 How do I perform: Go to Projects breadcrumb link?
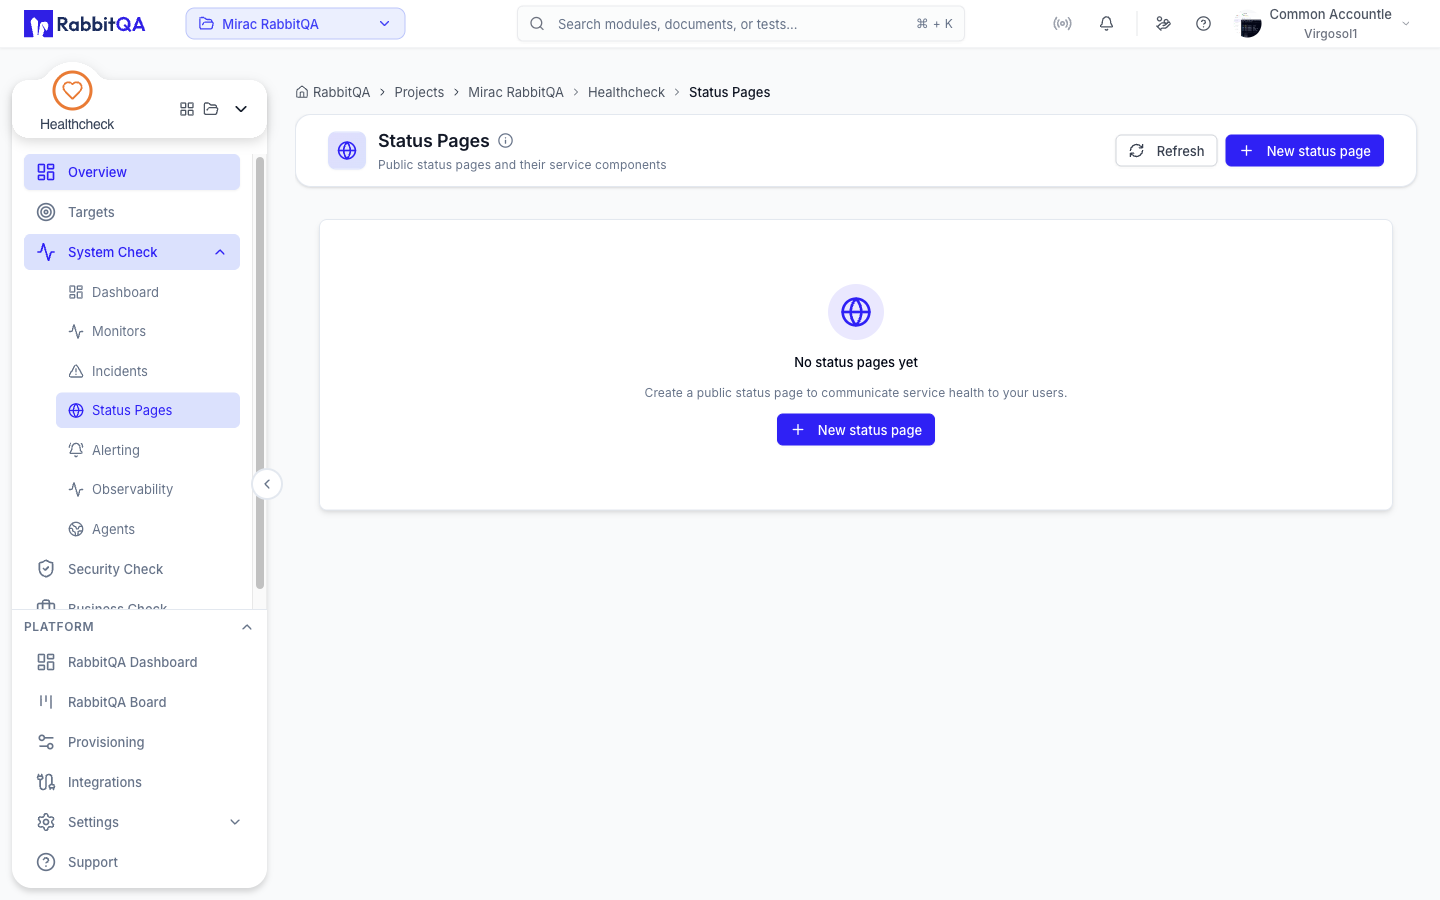coord(419,92)
